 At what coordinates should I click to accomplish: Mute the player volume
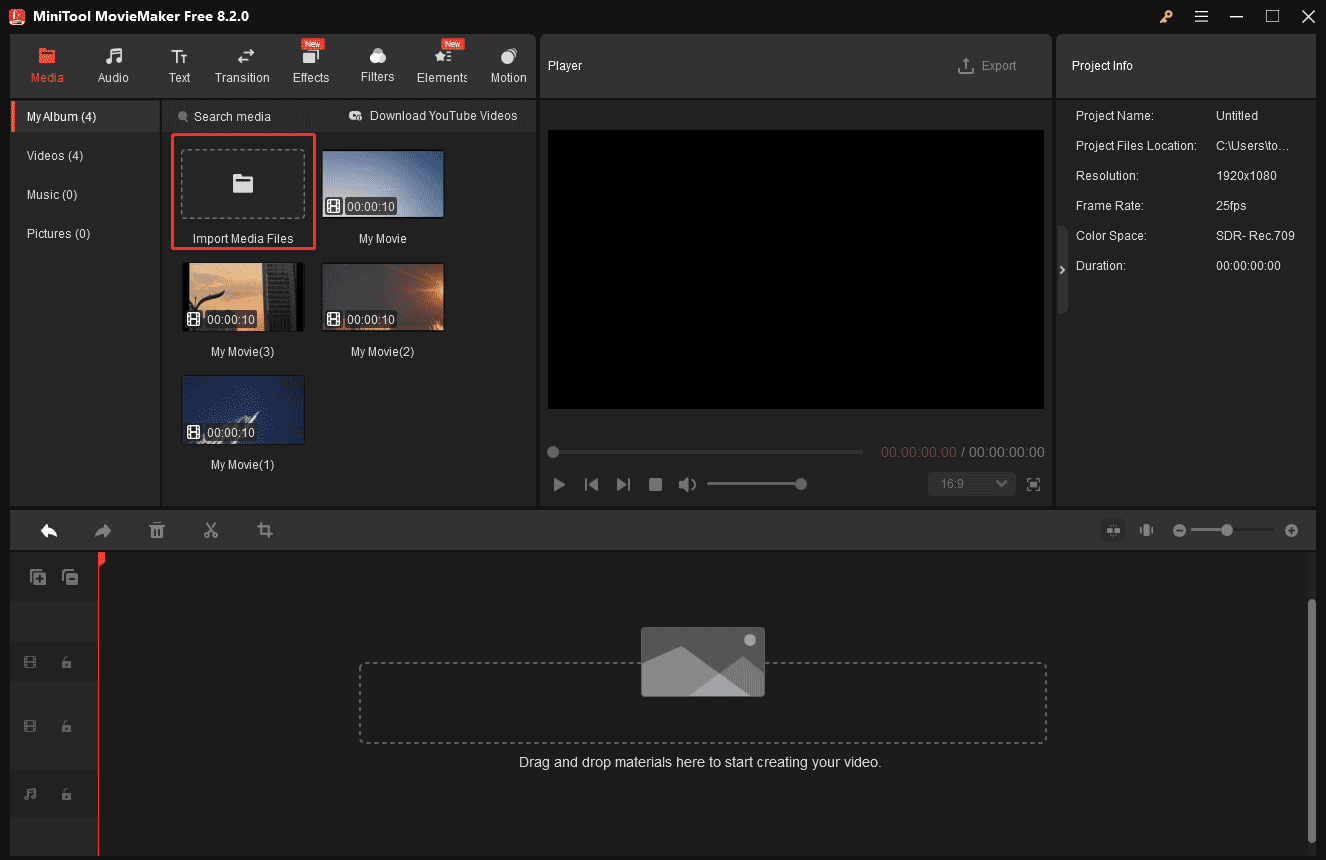click(x=687, y=485)
